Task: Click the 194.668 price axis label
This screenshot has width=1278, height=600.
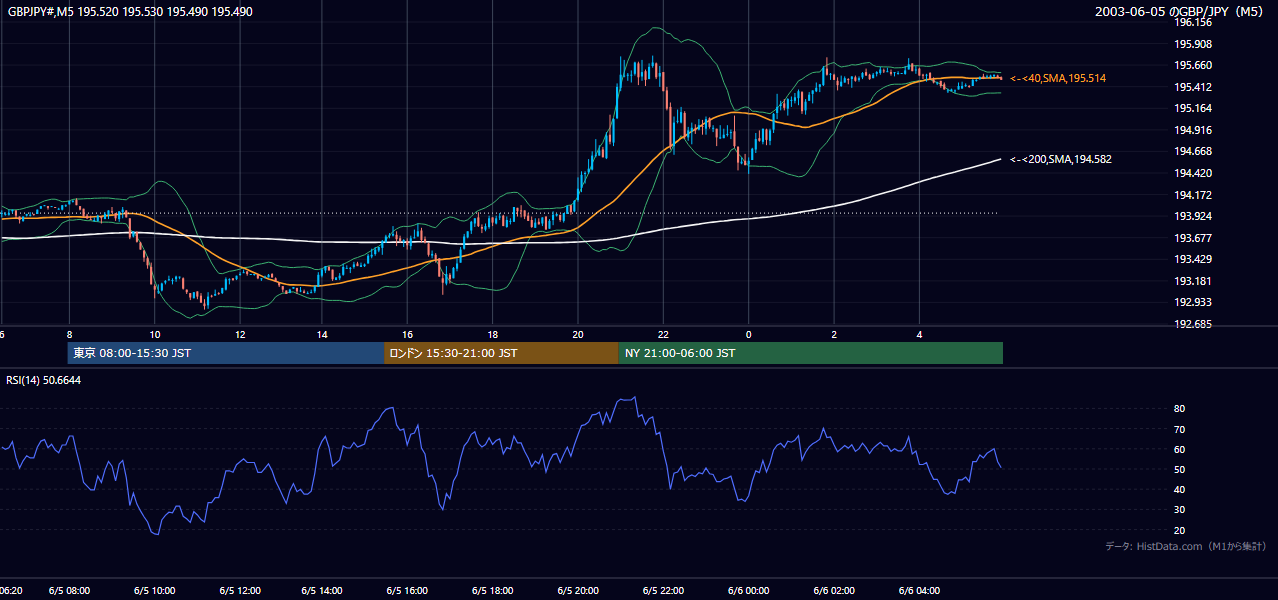Action: tap(1193, 152)
